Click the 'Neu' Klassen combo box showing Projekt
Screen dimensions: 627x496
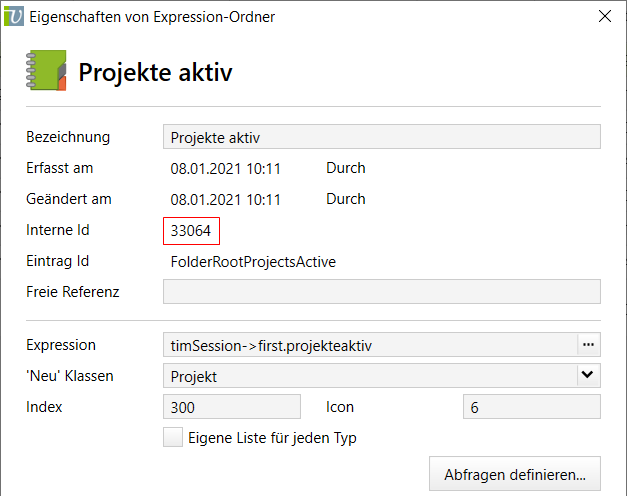(370, 376)
